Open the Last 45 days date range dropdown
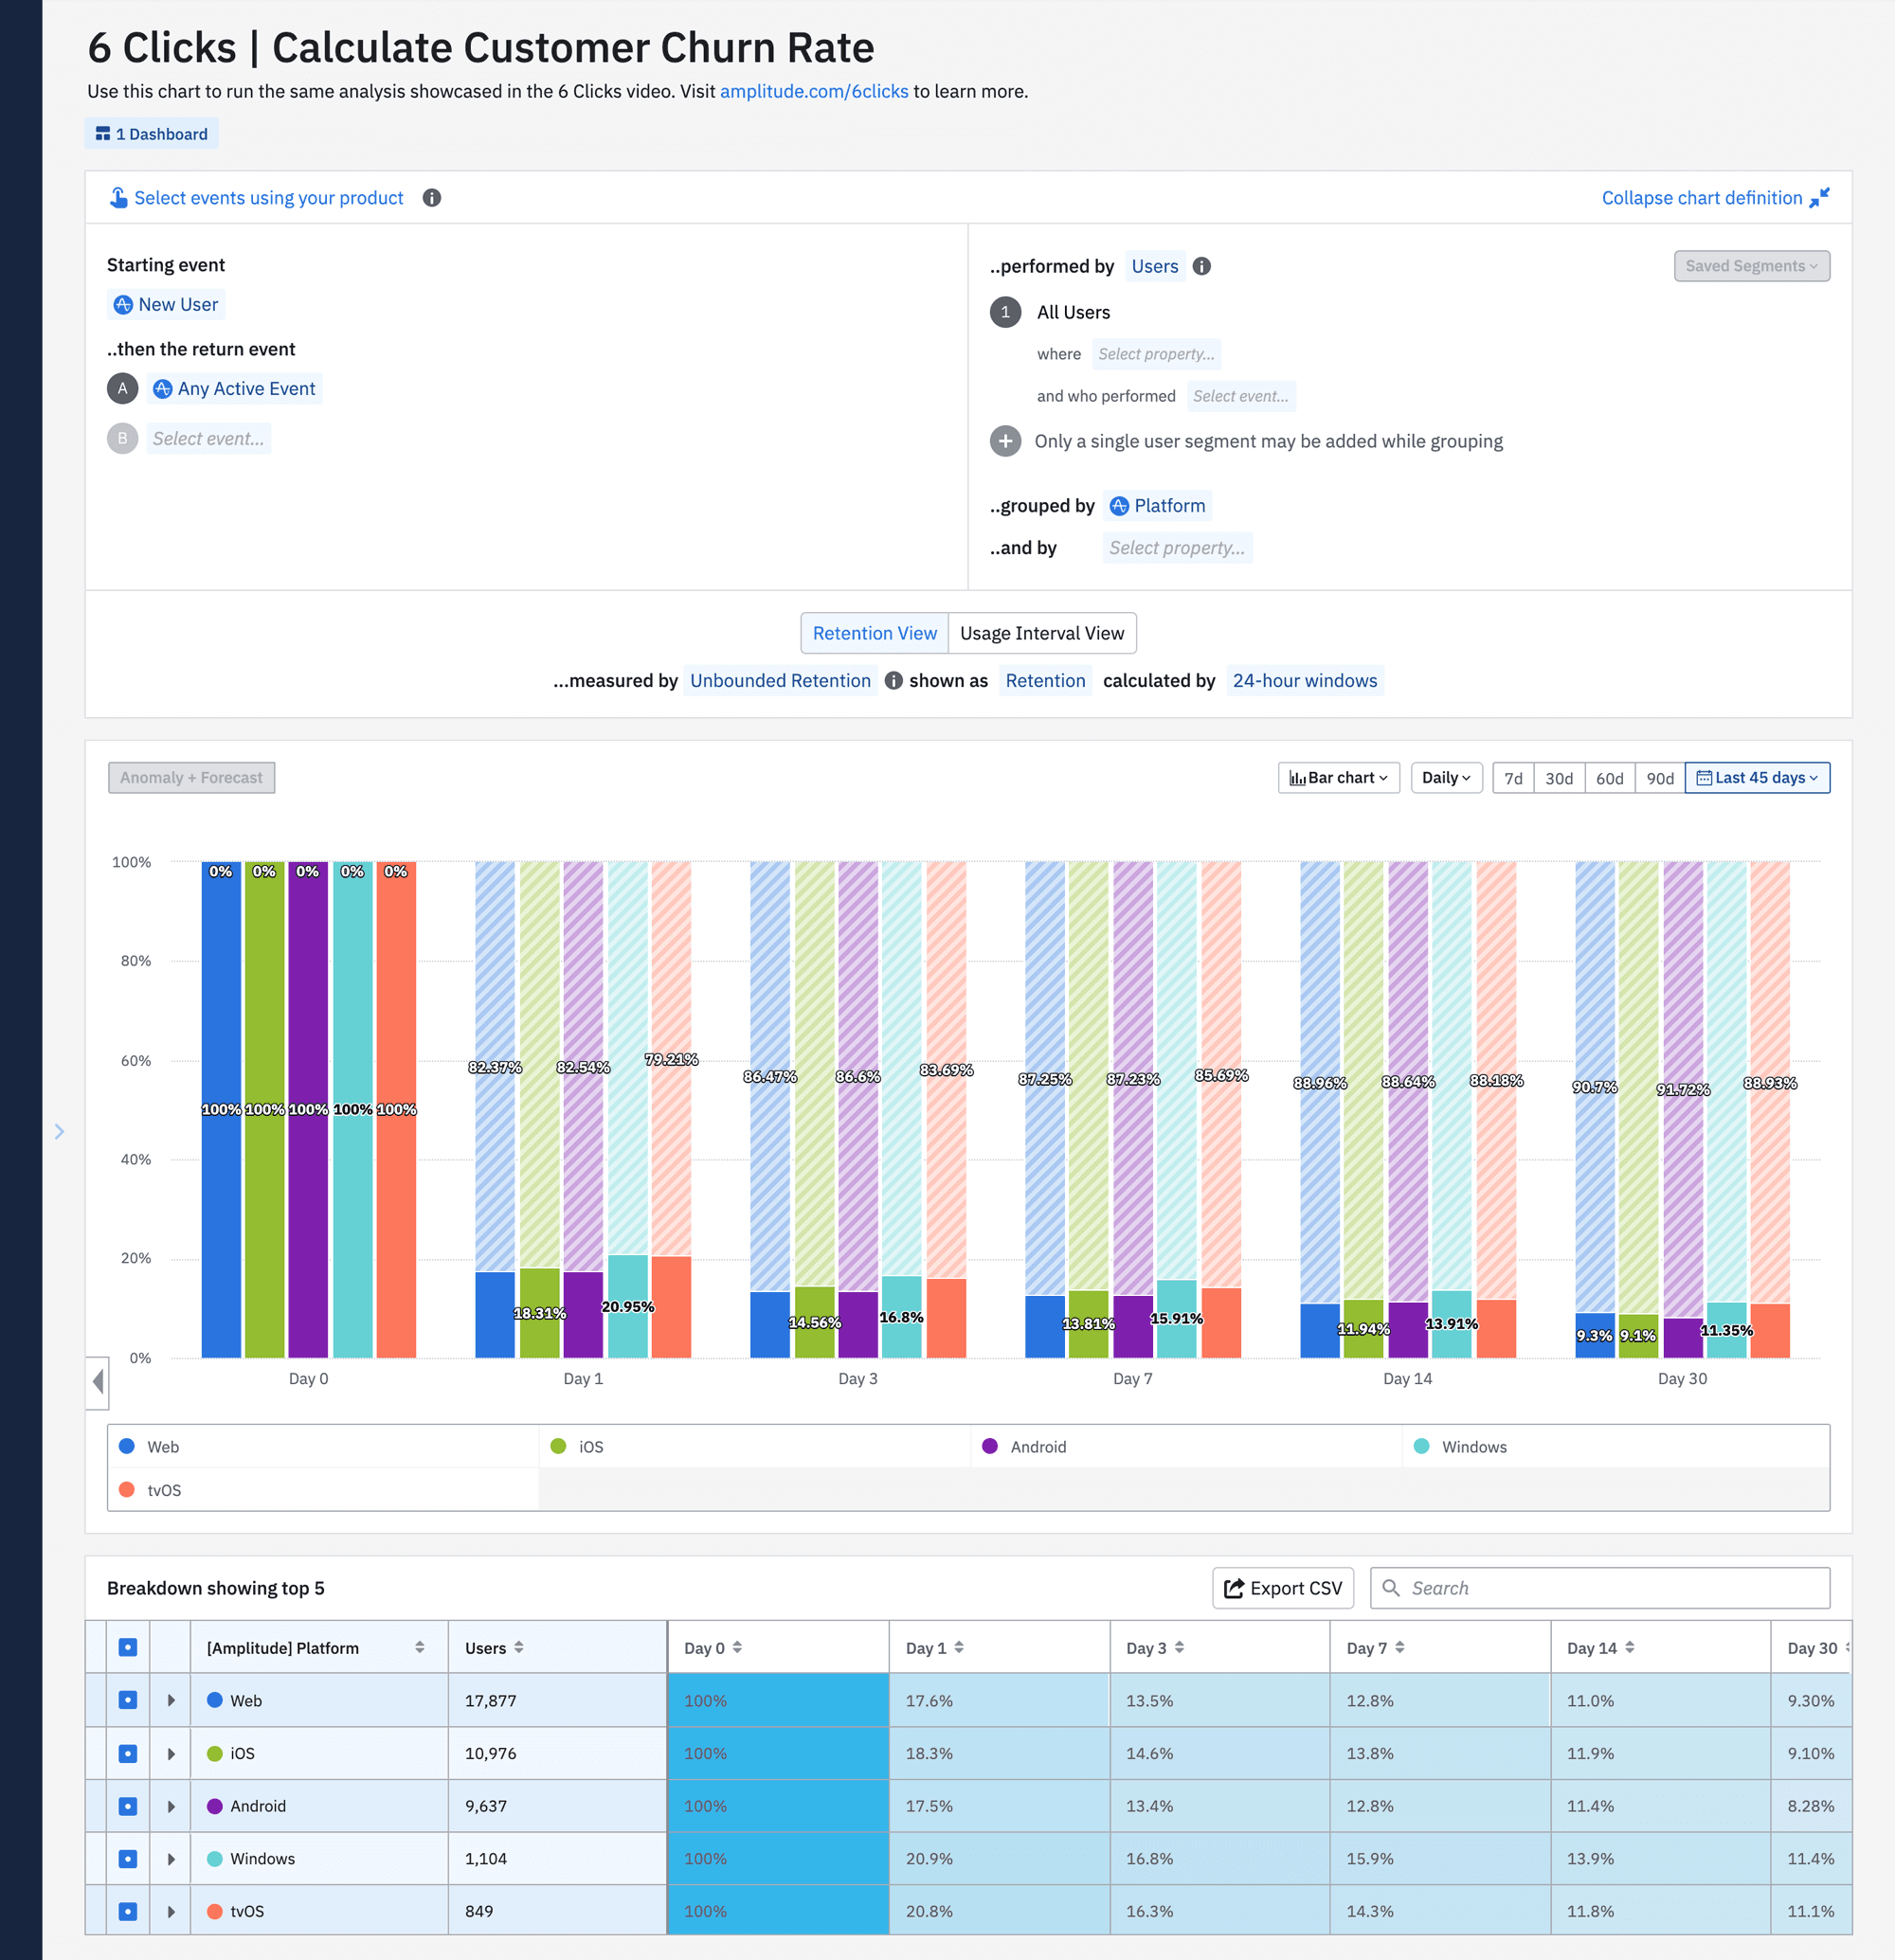 pyautogui.click(x=1757, y=777)
